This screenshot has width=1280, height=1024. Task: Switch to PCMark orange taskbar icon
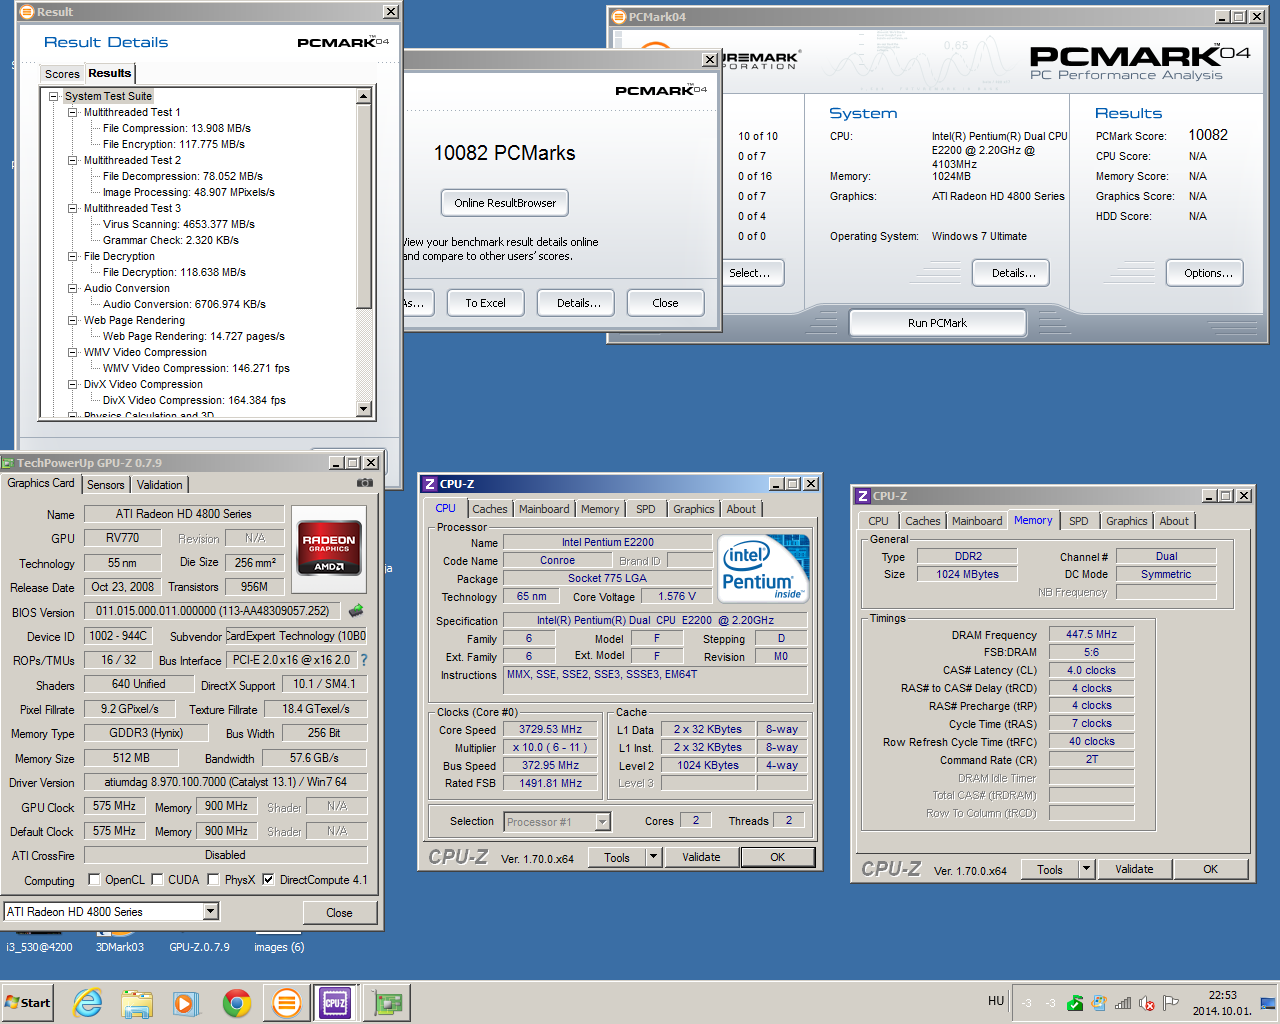point(286,1003)
